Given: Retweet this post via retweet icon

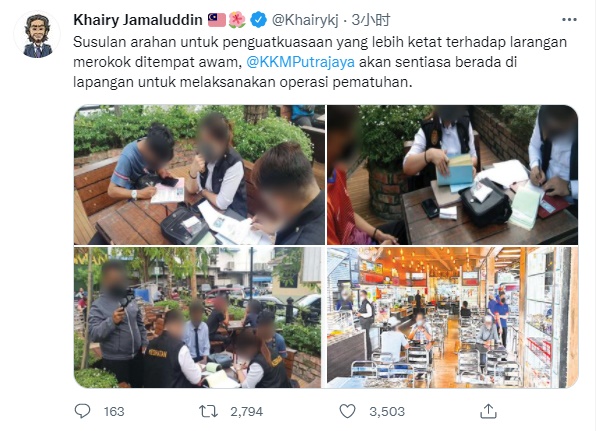Looking at the screenshot, I should pos(208,411).
